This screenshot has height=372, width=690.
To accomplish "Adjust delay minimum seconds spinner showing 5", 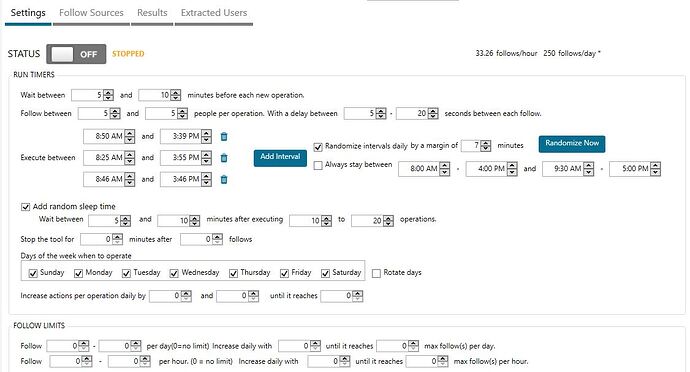I will point(365,114).
